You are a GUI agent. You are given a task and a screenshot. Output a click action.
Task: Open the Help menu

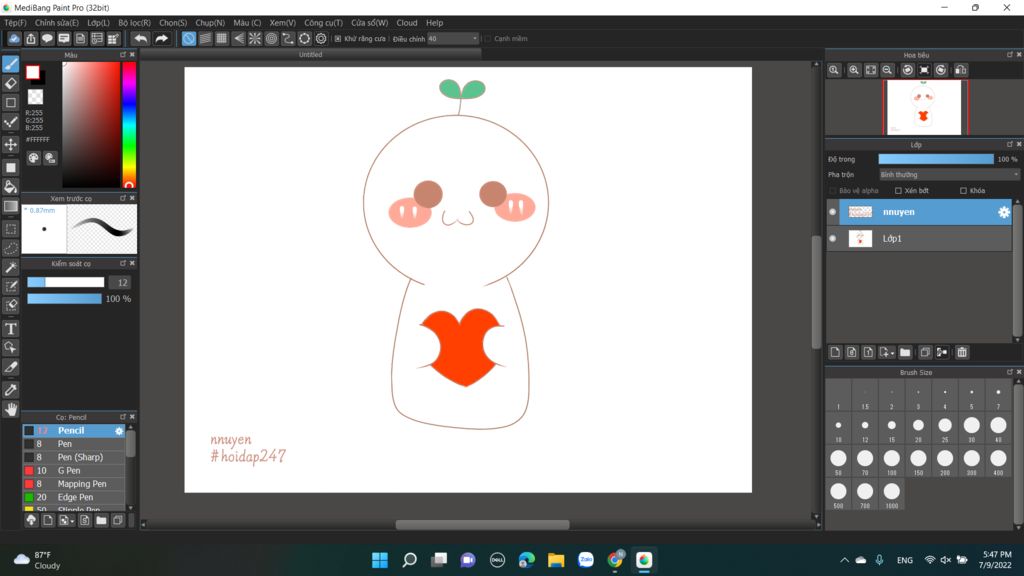tap(434, 23)
